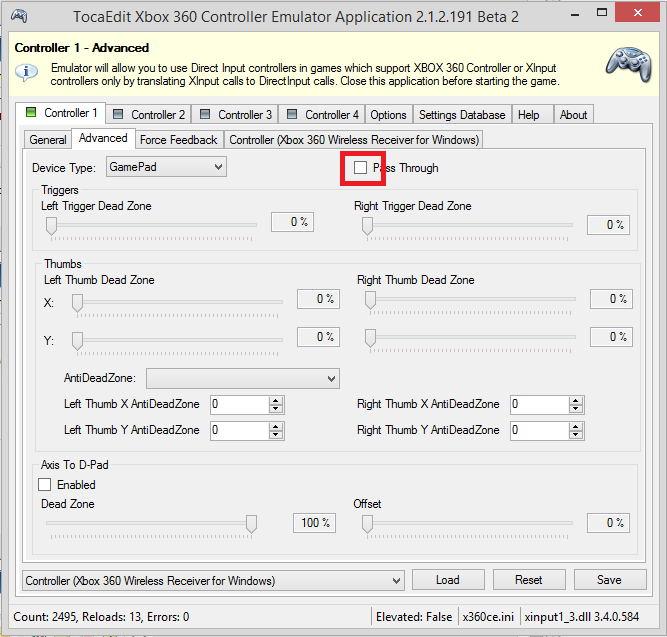Click the Left Thumb Dead Zone X slider

pyautogui.click(x=77, y=303)
